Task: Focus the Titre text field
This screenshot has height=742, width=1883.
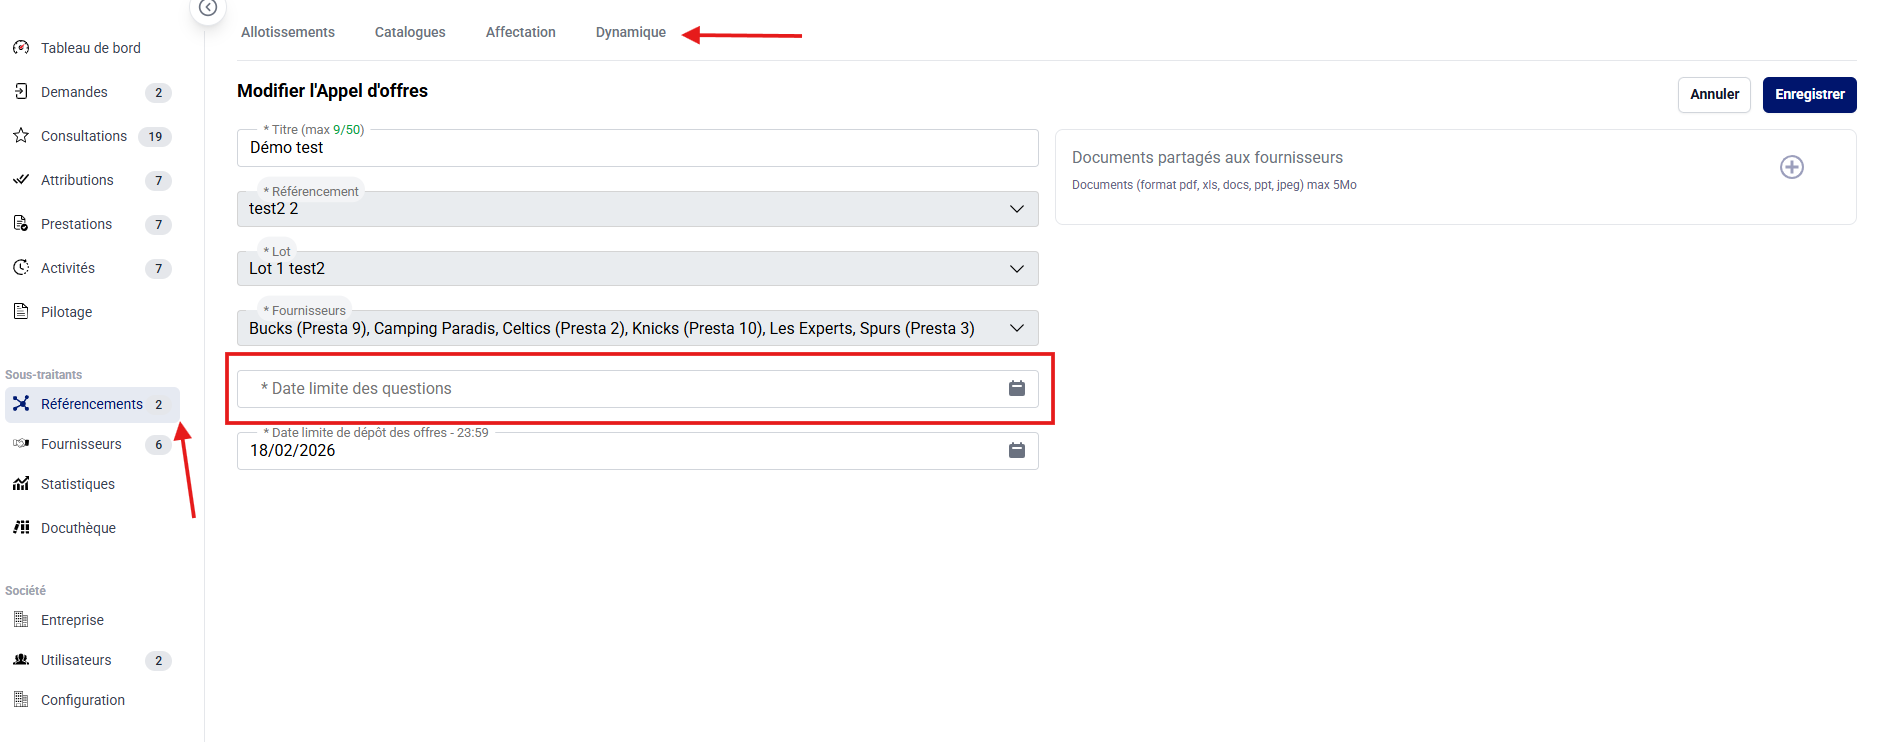Action: pyautogui.click(x=637, y=148)
